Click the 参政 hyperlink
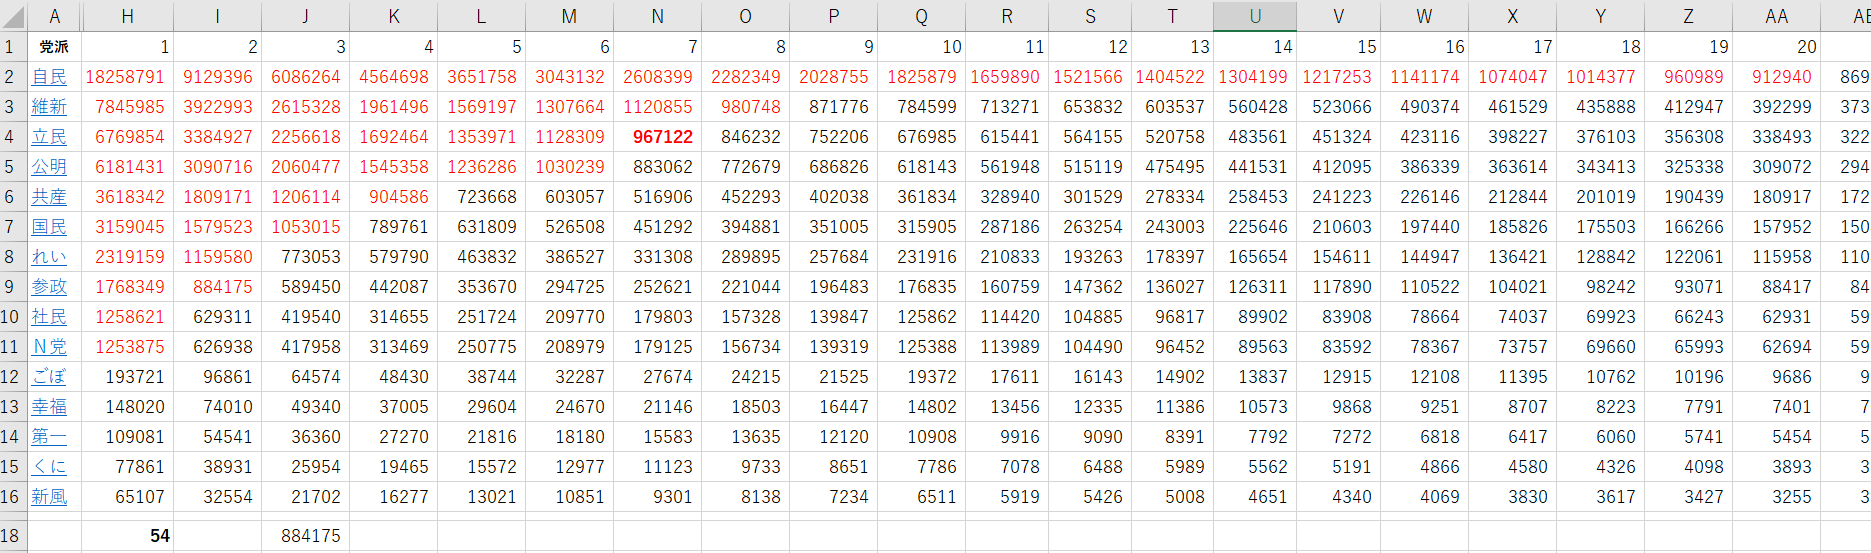Image resolution: width=1871 pixels, height=553 pixels. click(49, 287)
